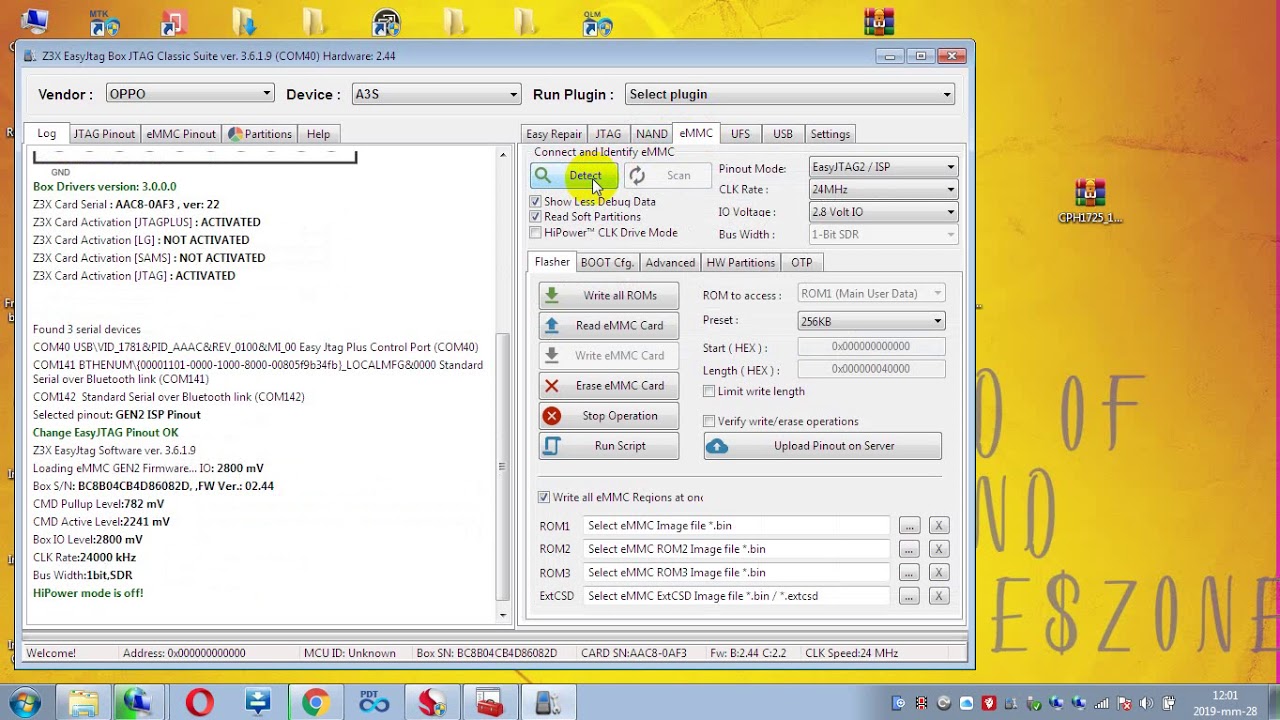This screenshot has height=720, width=1280.
Task: Switch to the Advanced tab
Action: click(x=670, y=263)
